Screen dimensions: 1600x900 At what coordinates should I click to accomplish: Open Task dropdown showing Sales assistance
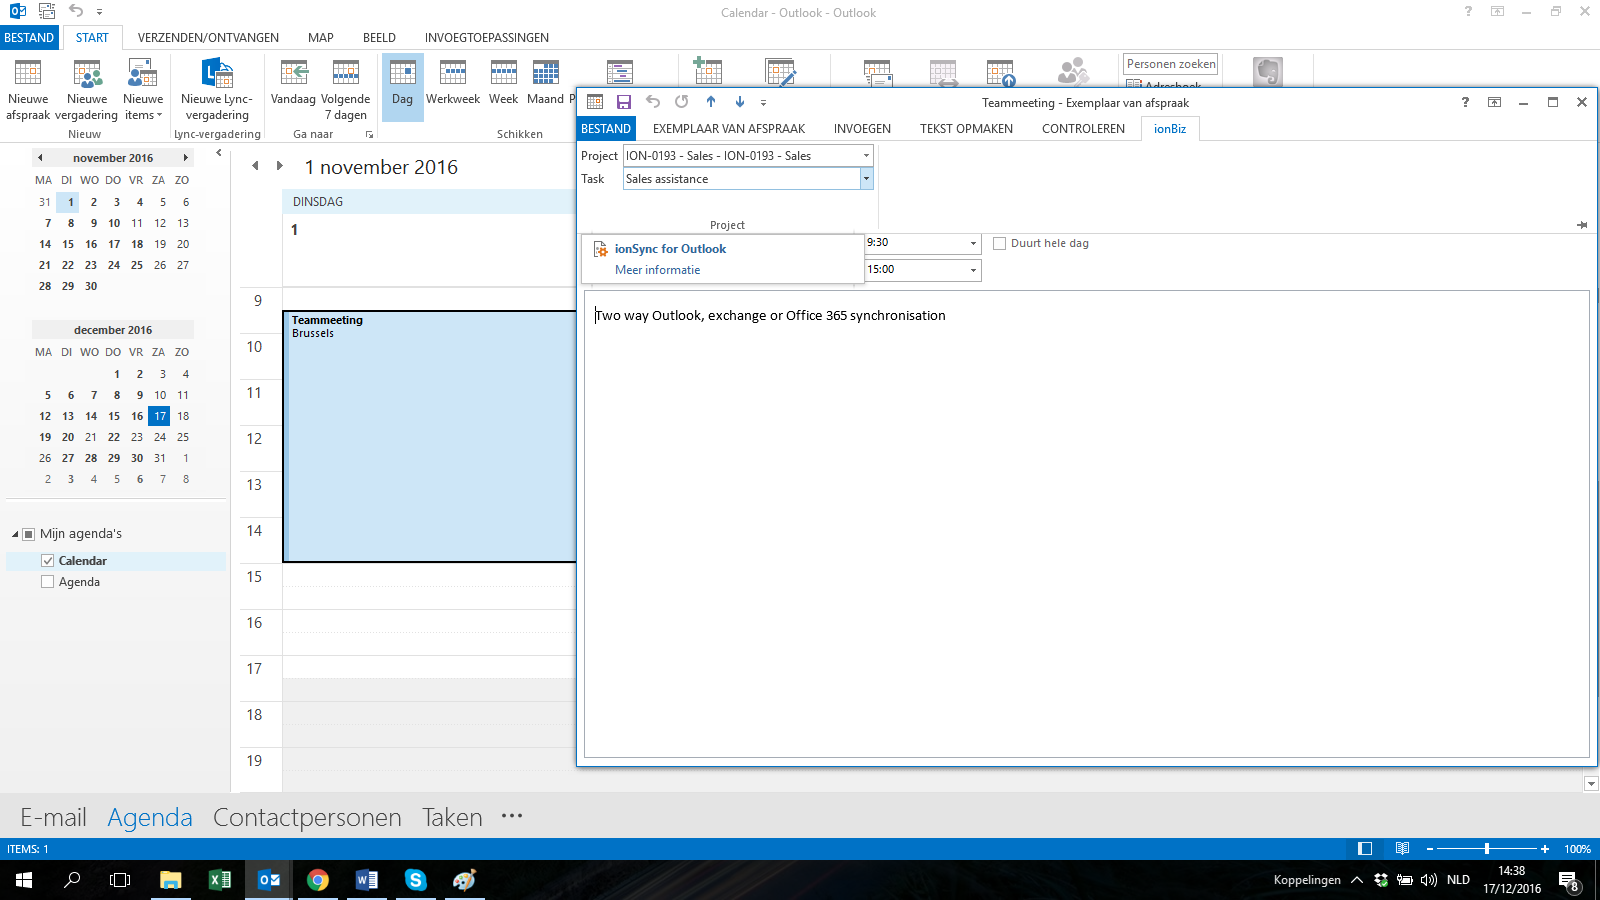866,179
